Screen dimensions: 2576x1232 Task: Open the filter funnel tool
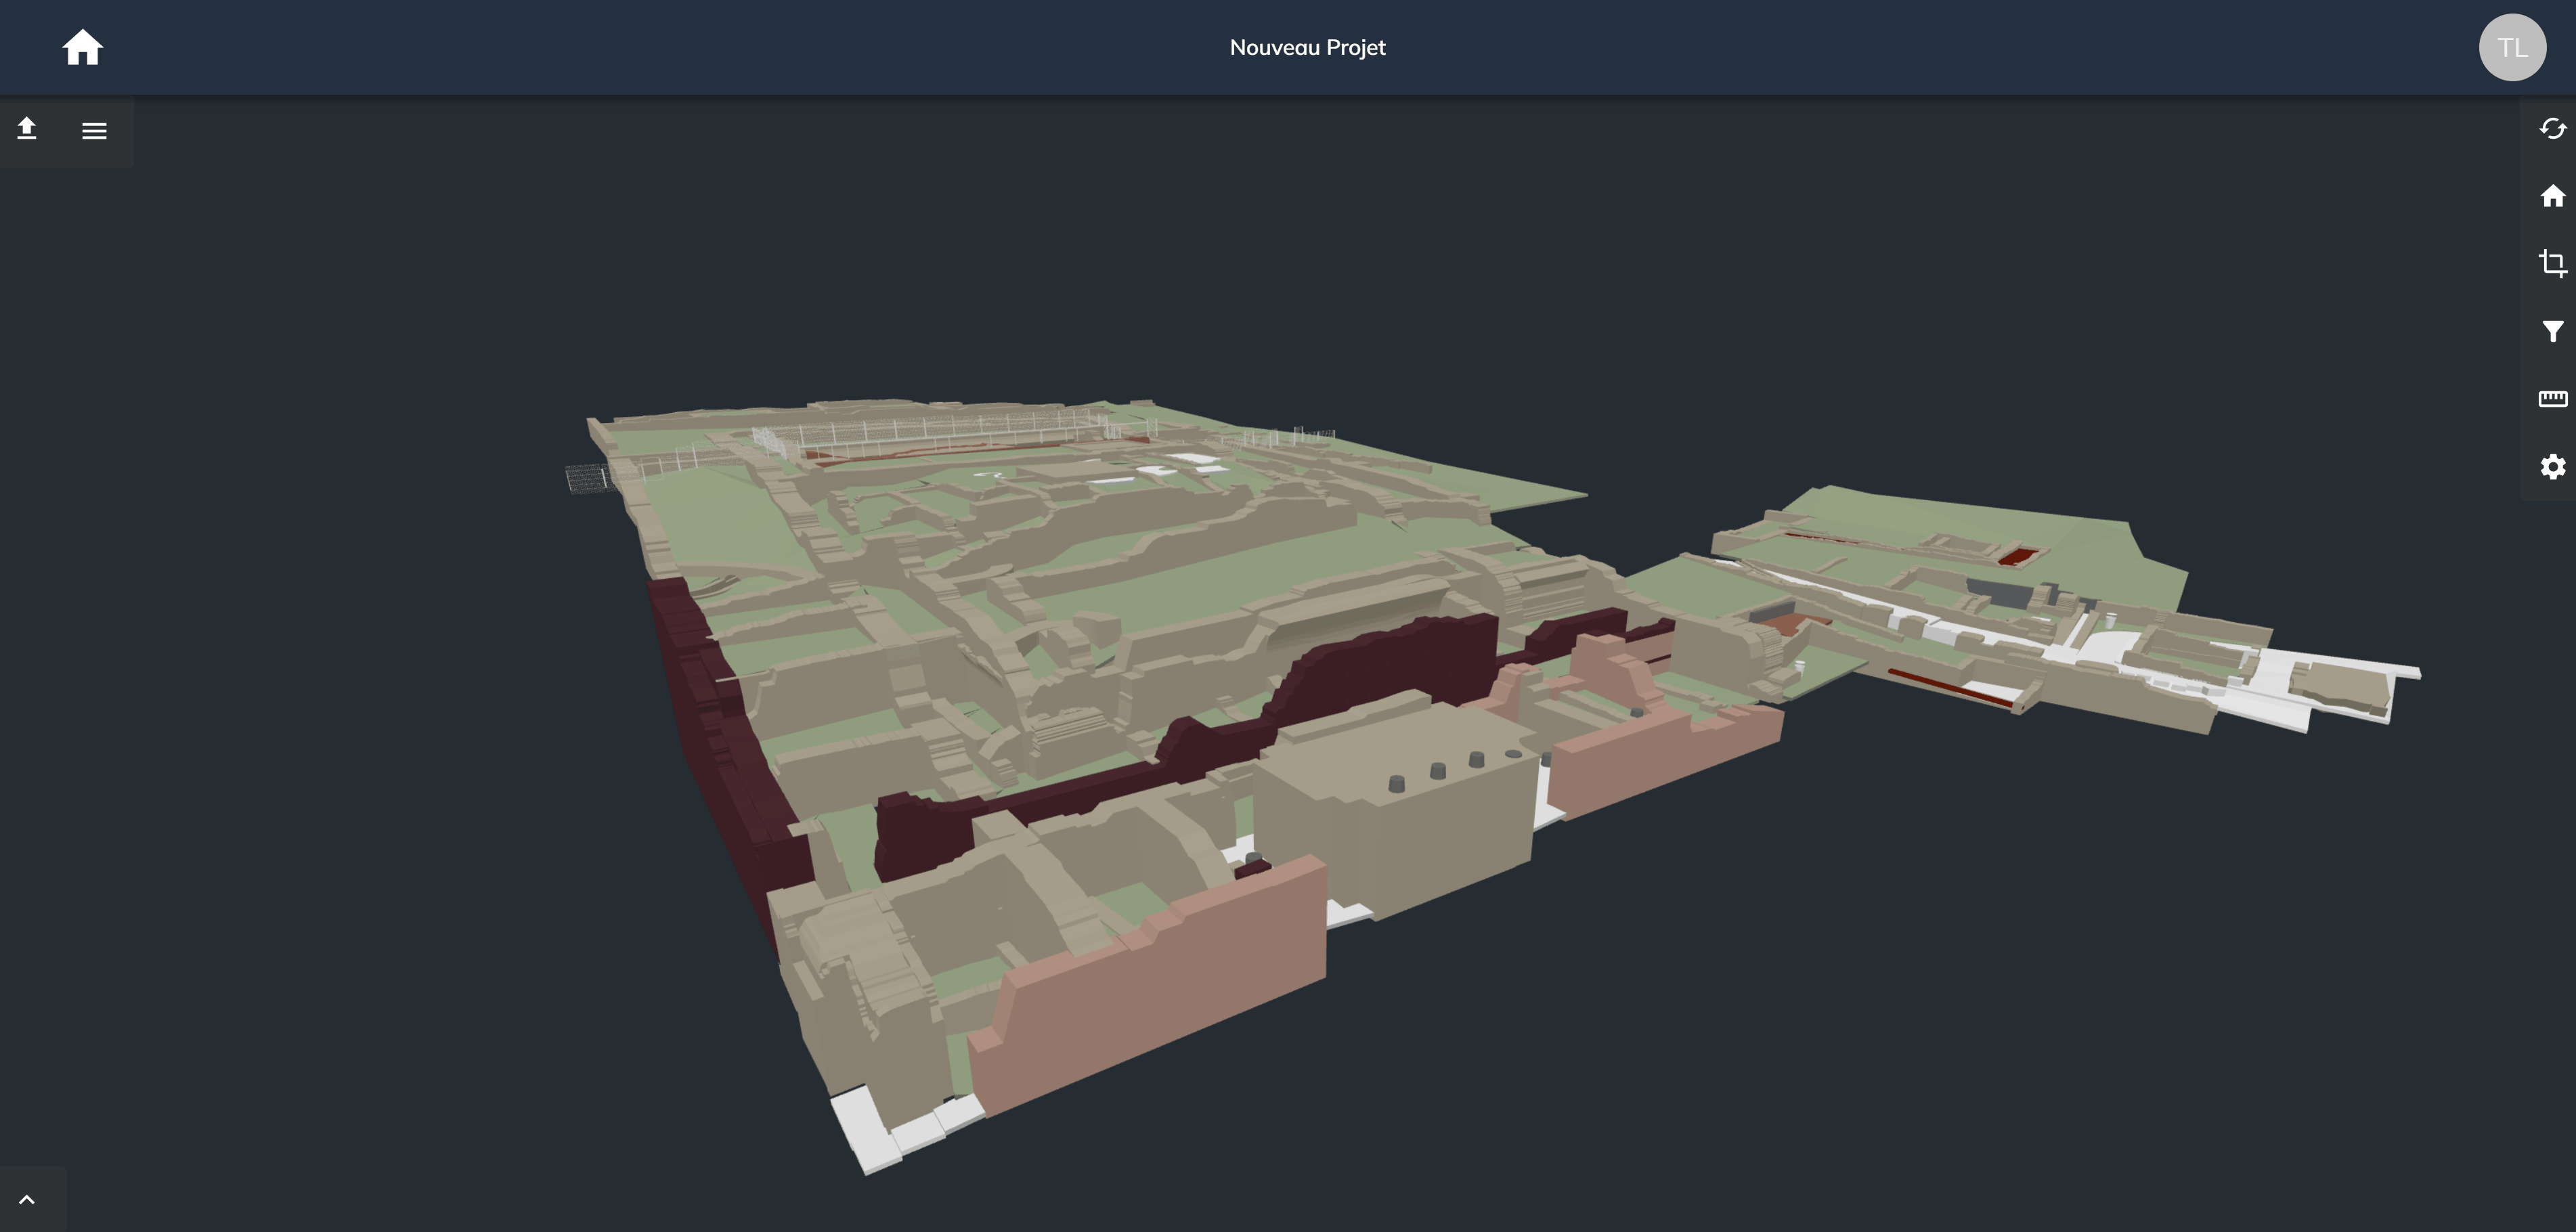pyautogui.click(x=2552, y=331)
